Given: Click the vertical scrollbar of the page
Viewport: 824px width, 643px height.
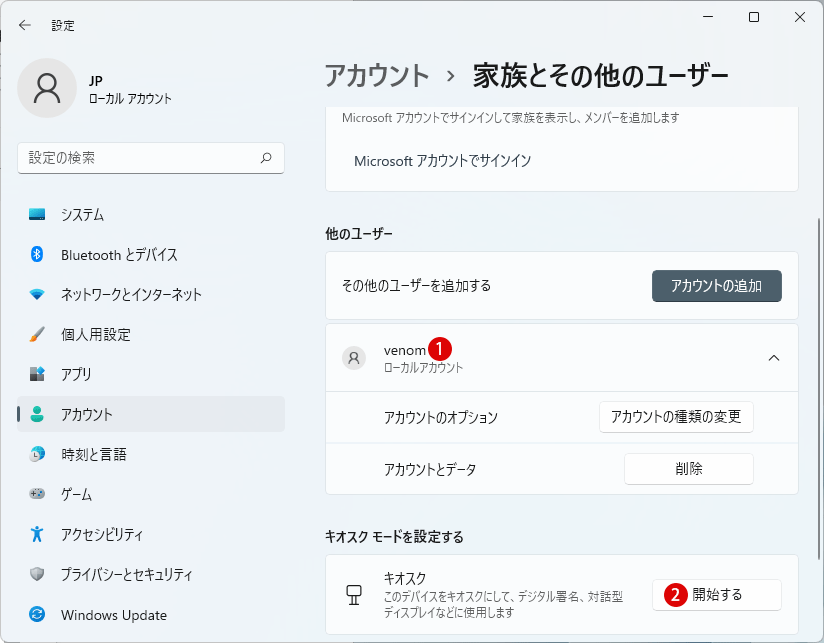Looking at the screenshot, I should (819, 389).
